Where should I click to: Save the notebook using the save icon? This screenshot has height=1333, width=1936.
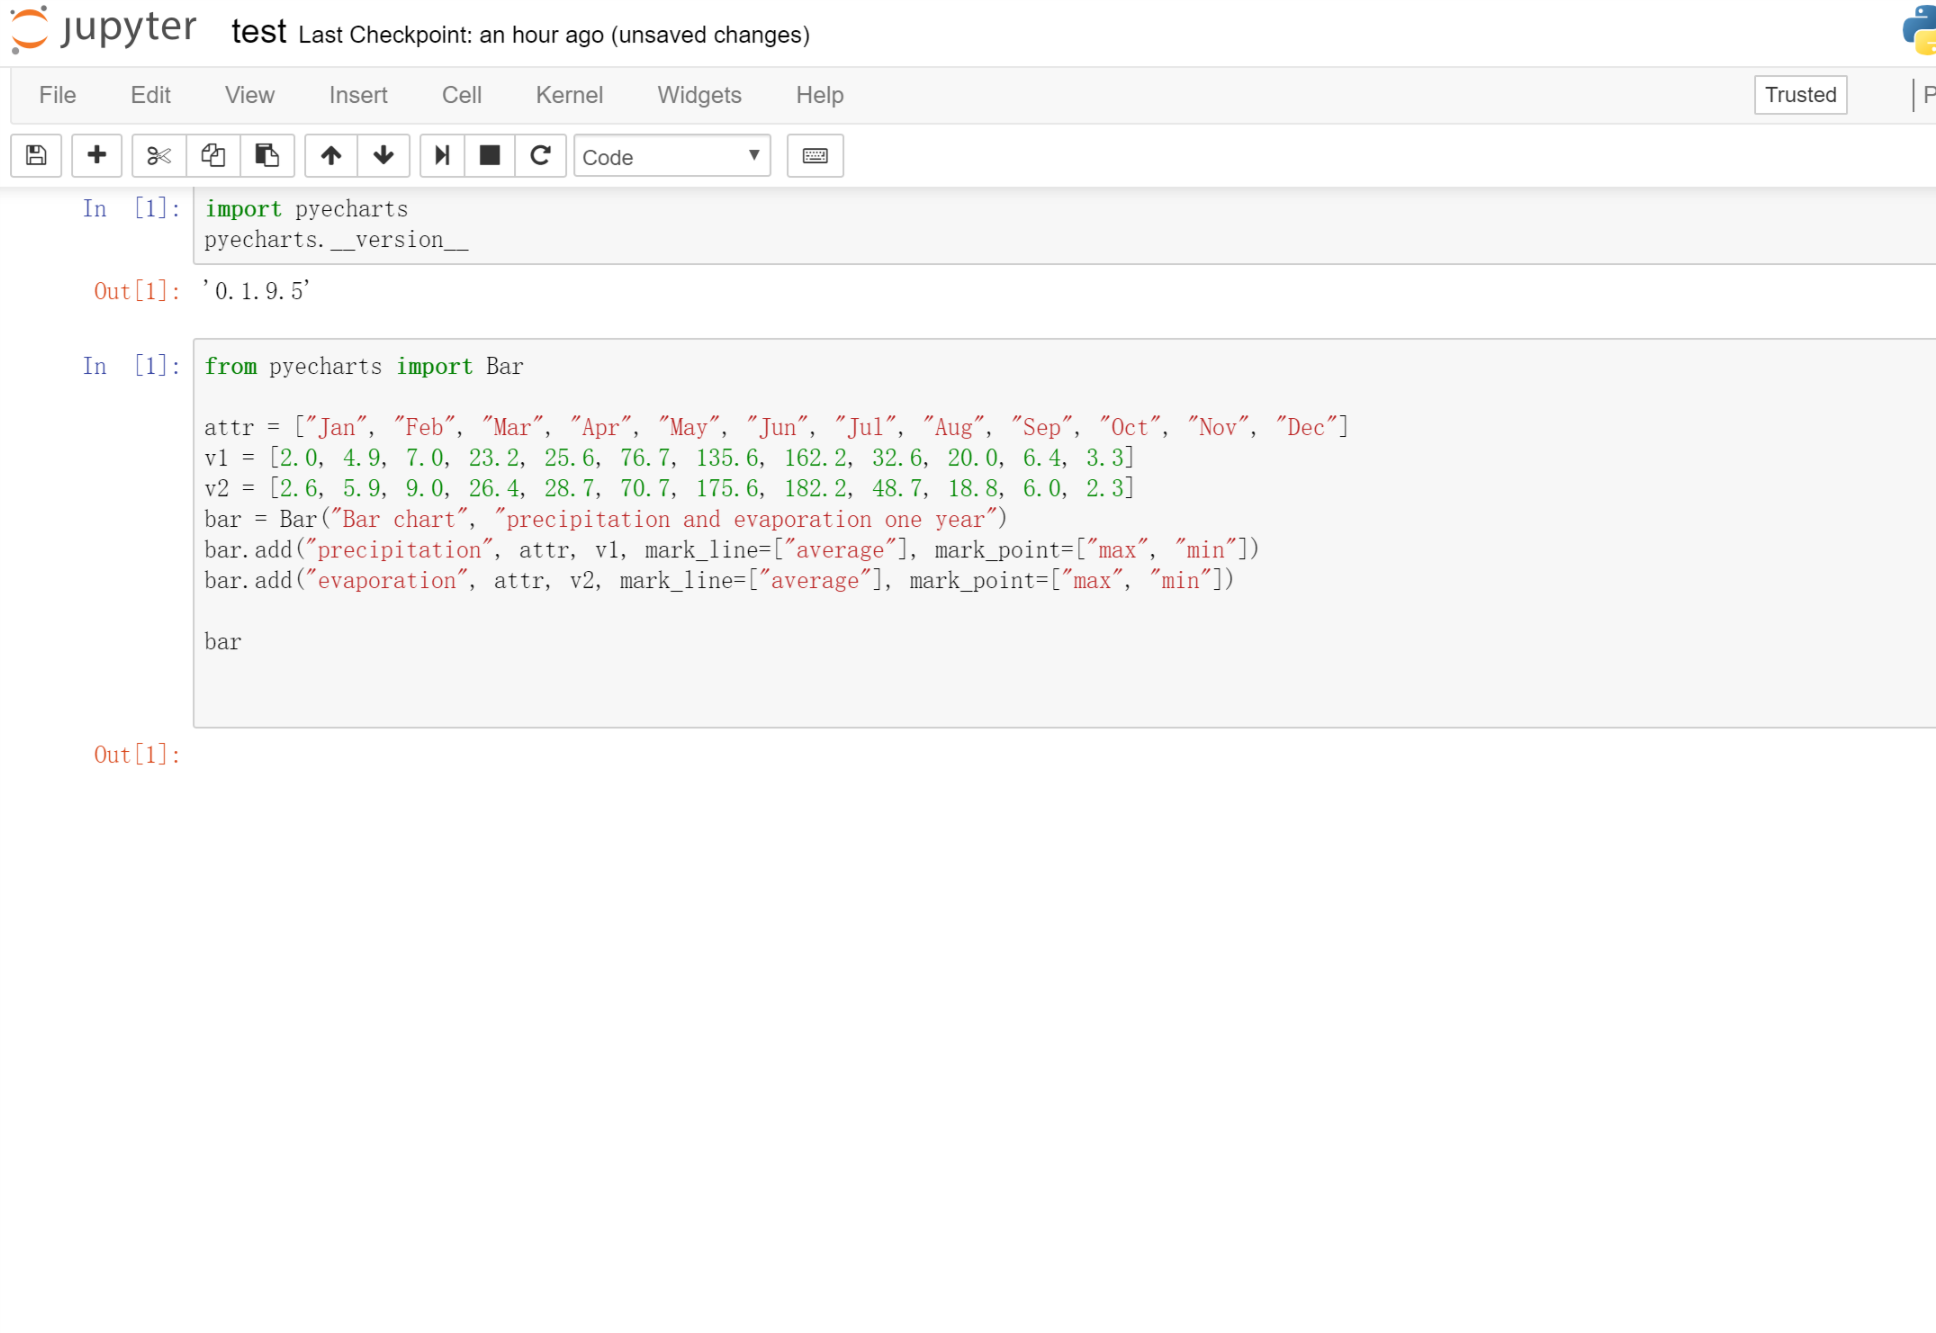(x=36, y=156)
